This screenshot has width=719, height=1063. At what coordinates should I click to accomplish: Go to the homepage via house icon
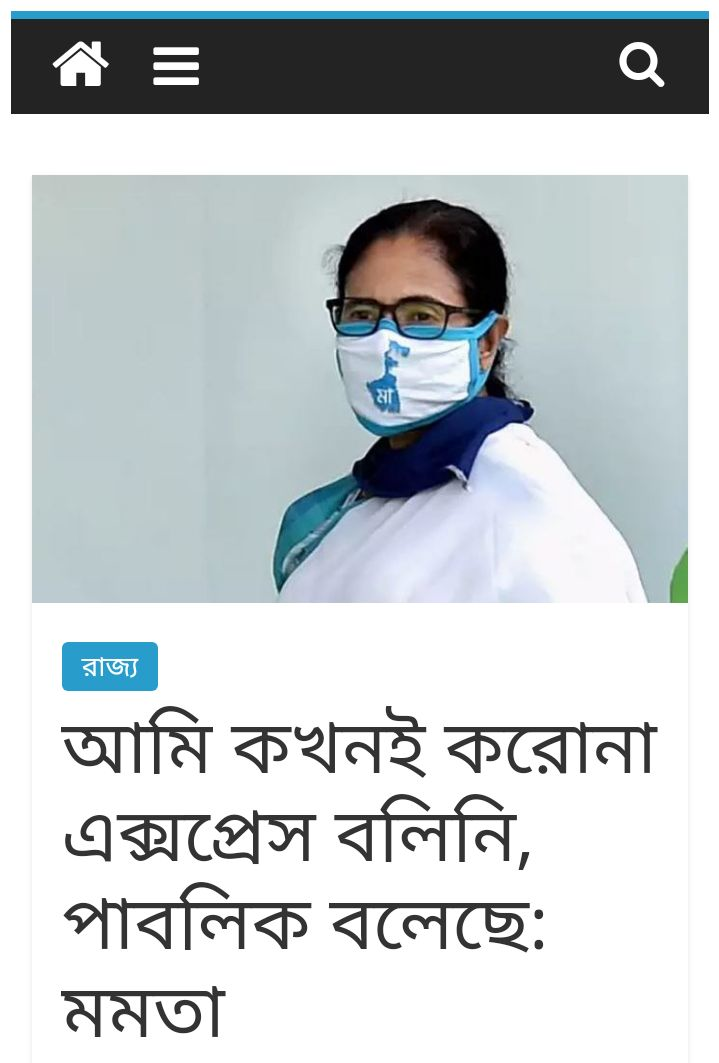81,64
